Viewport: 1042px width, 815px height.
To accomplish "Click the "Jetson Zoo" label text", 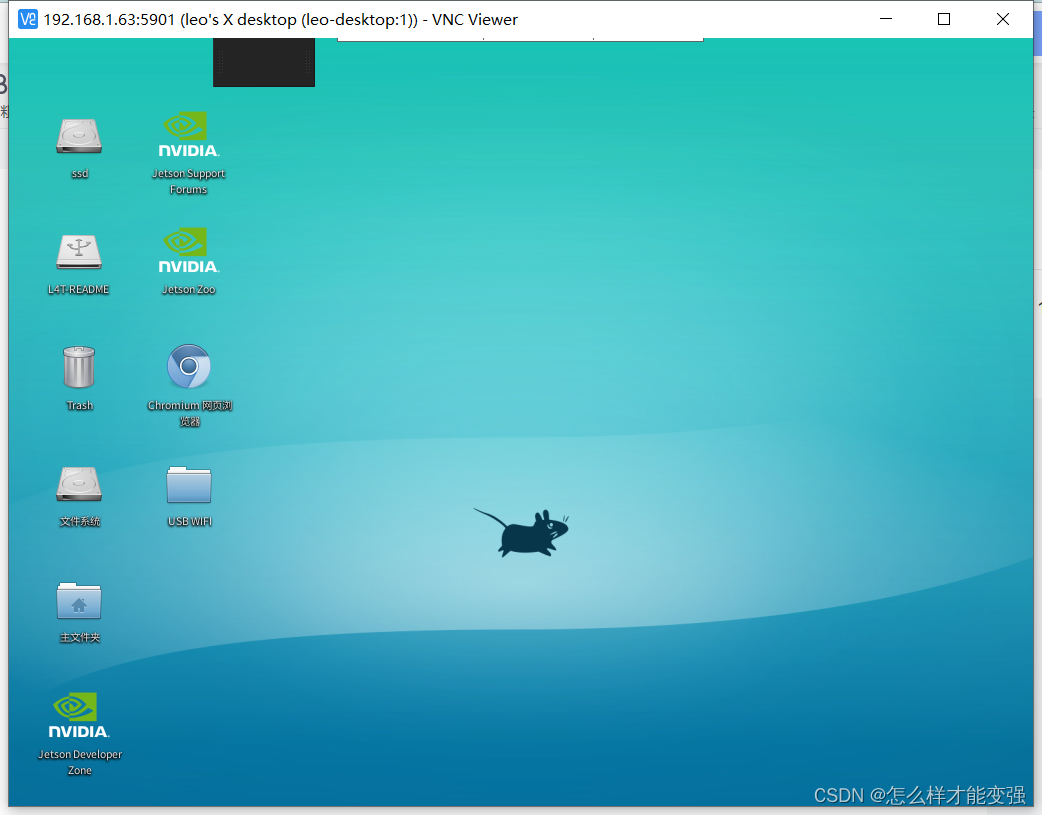I will coord(189,290).
